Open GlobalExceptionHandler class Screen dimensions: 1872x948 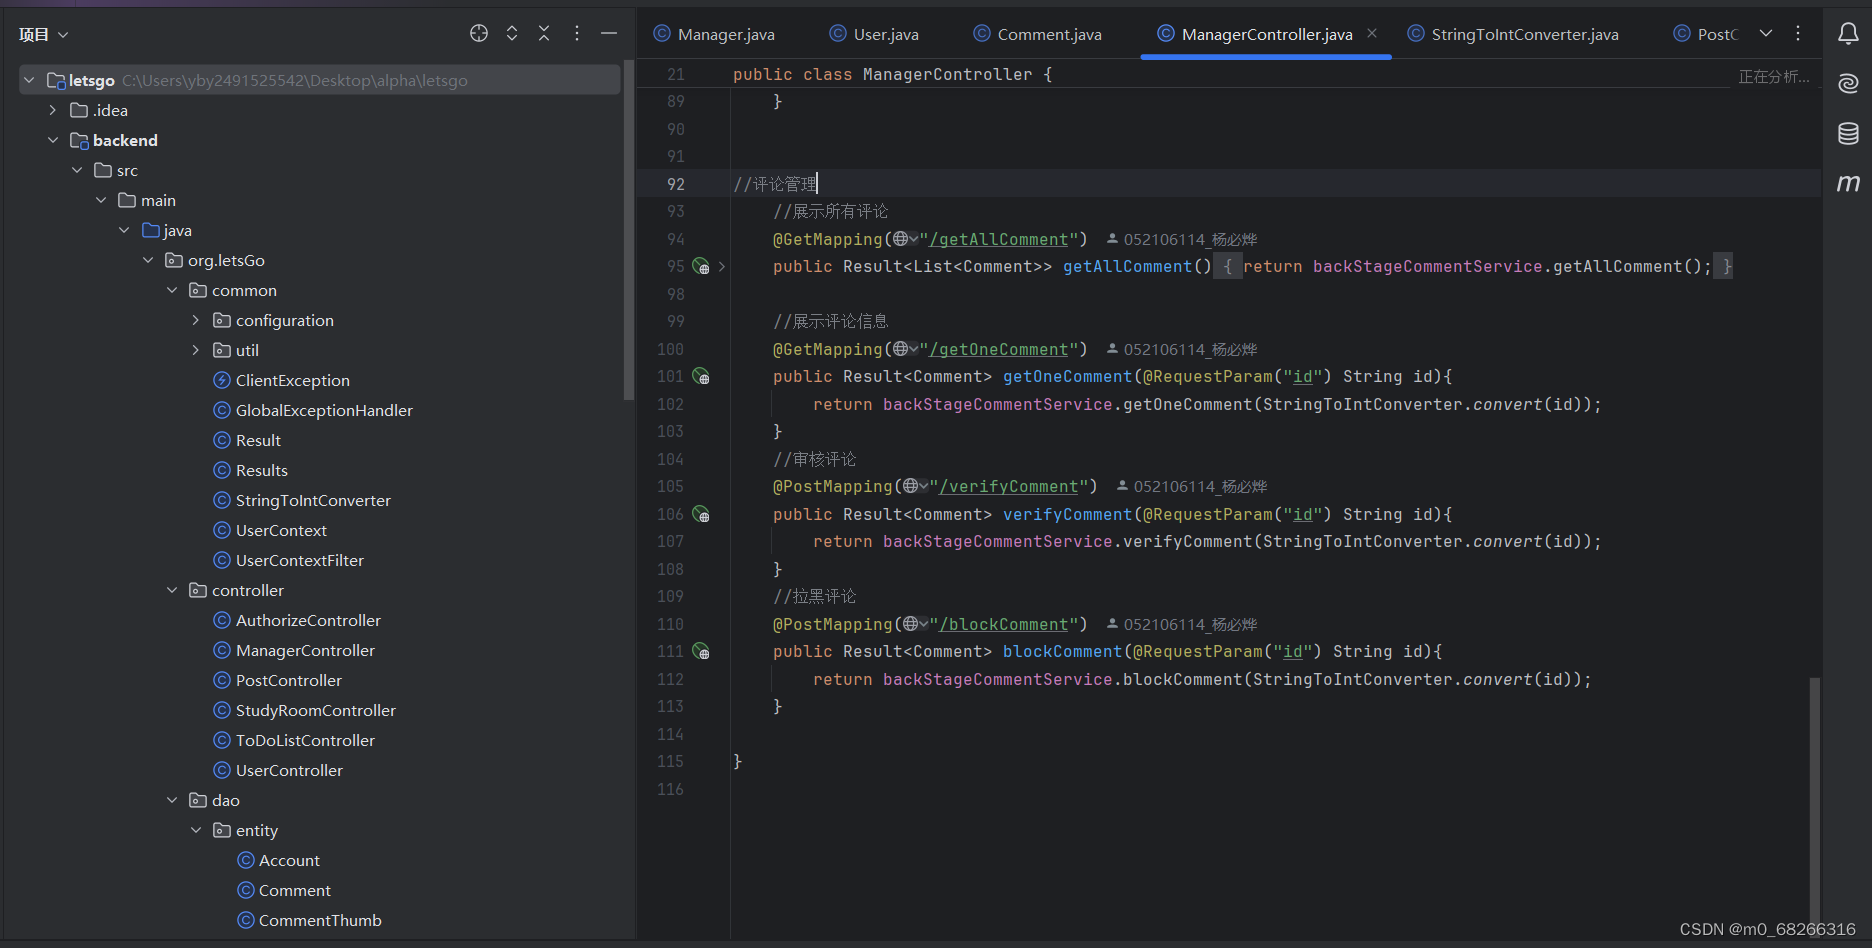313,410
